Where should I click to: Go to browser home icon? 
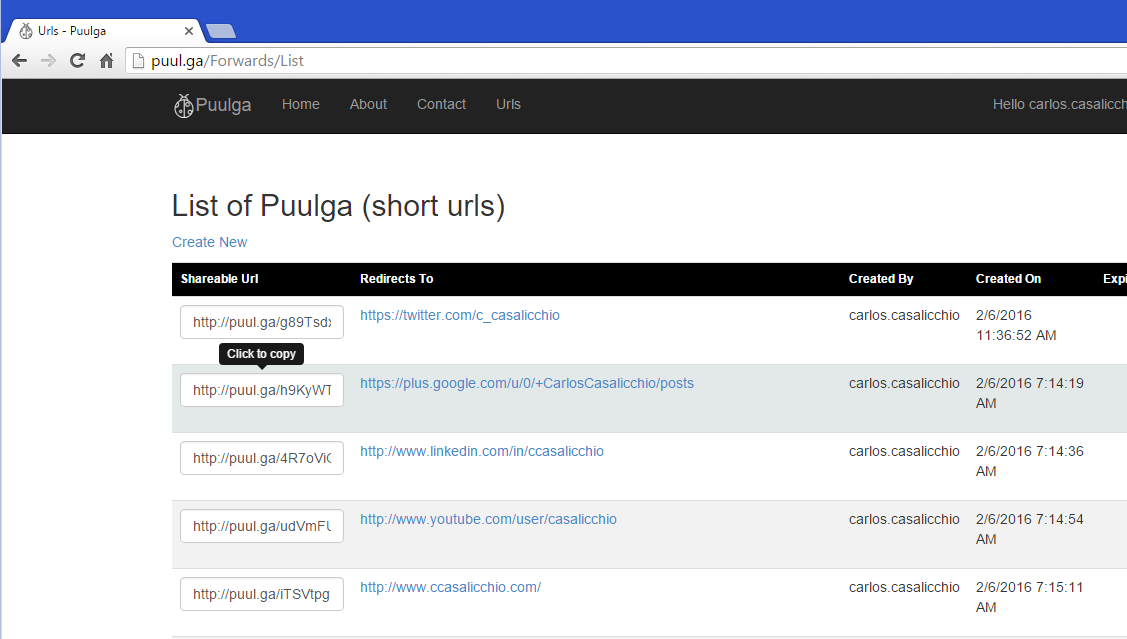106,61
